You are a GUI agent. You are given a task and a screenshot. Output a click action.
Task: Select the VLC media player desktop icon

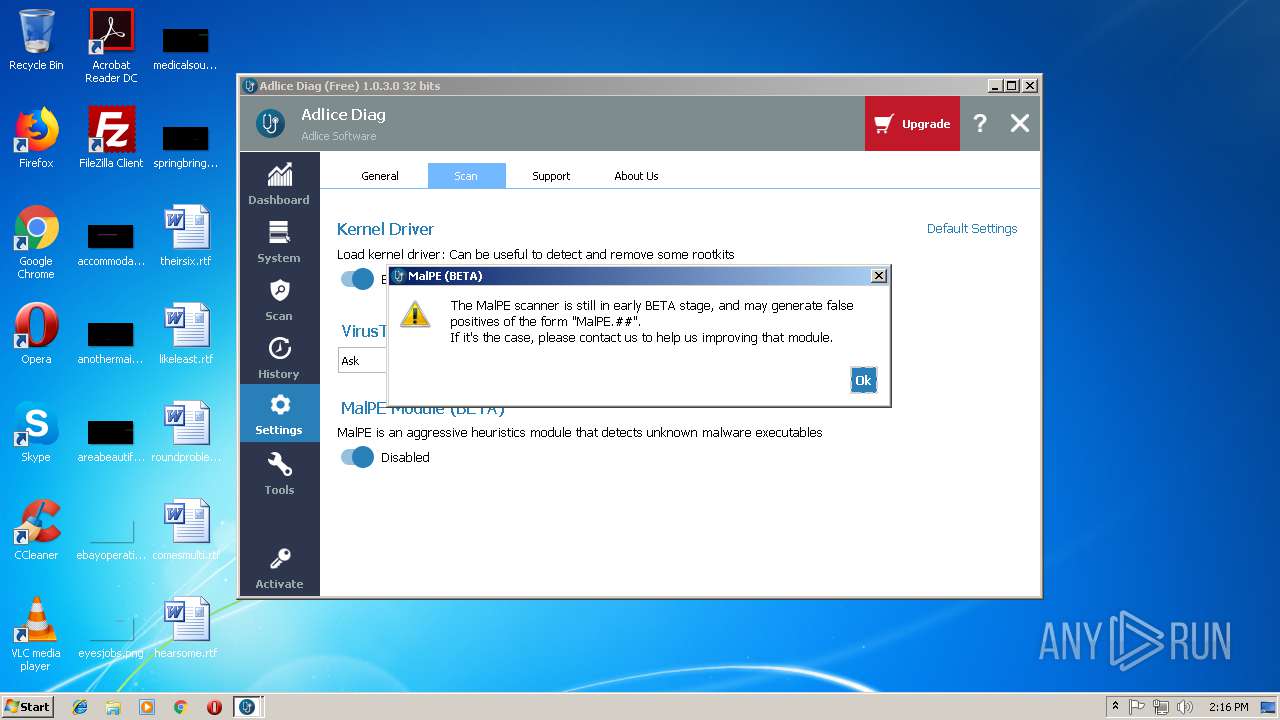point(36,634)
